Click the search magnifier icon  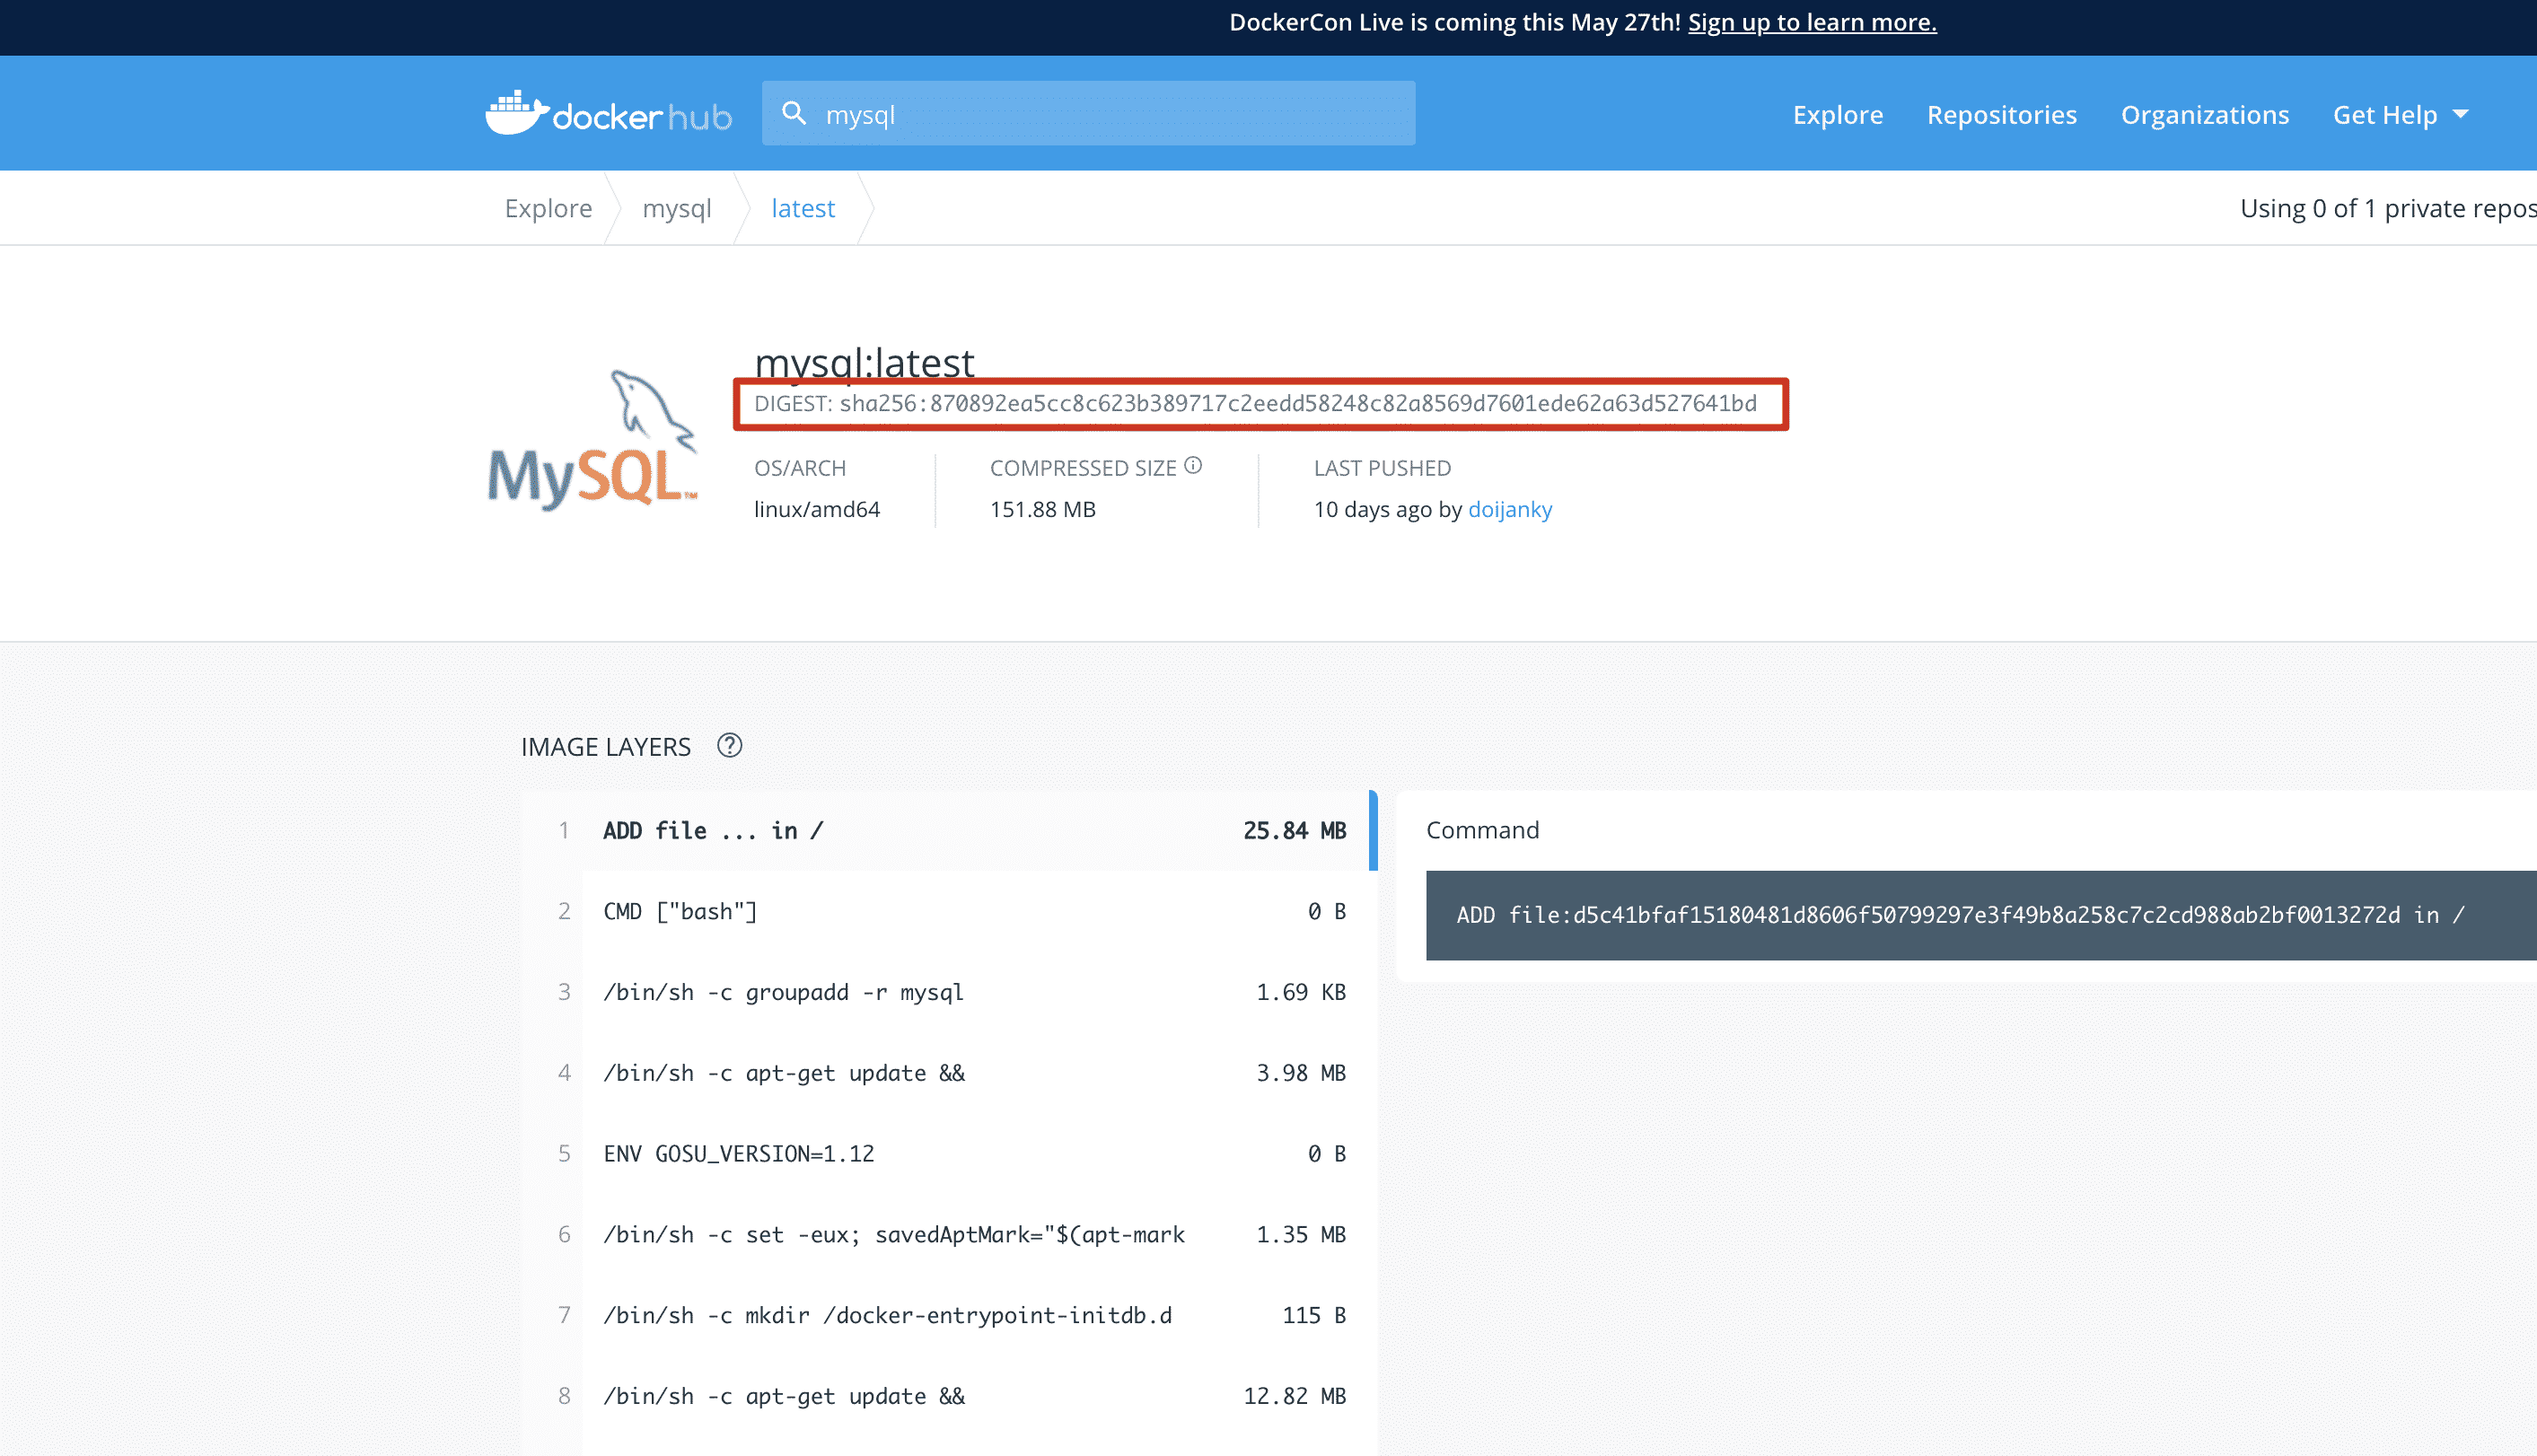(794, 113)
